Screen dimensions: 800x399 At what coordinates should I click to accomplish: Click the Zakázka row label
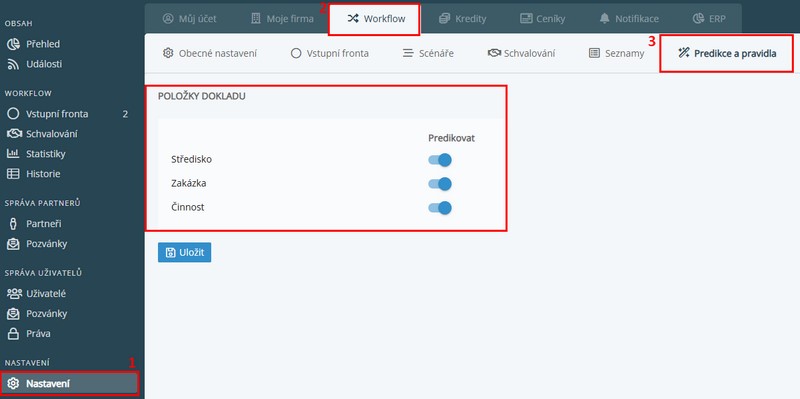[189, 183]
